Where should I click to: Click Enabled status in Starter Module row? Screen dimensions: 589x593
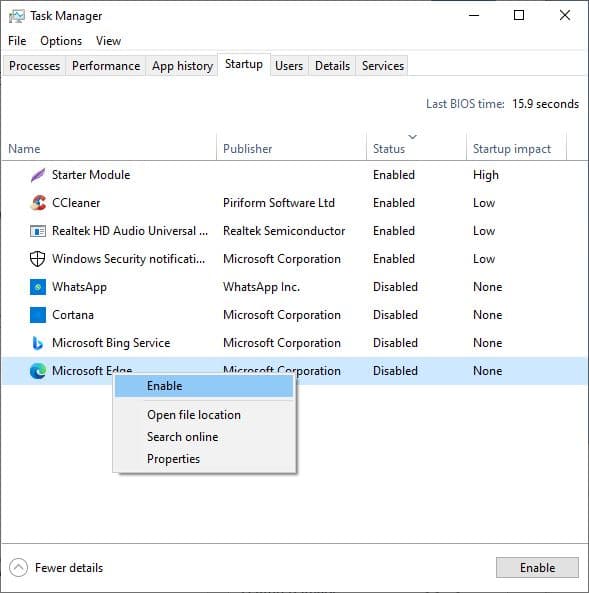pos(394,175)
